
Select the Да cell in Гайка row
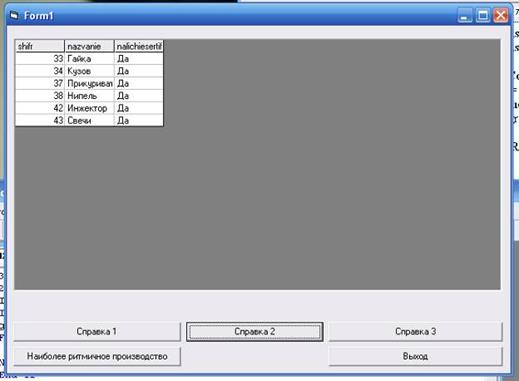pyautogui.click(x=139, y=59)
